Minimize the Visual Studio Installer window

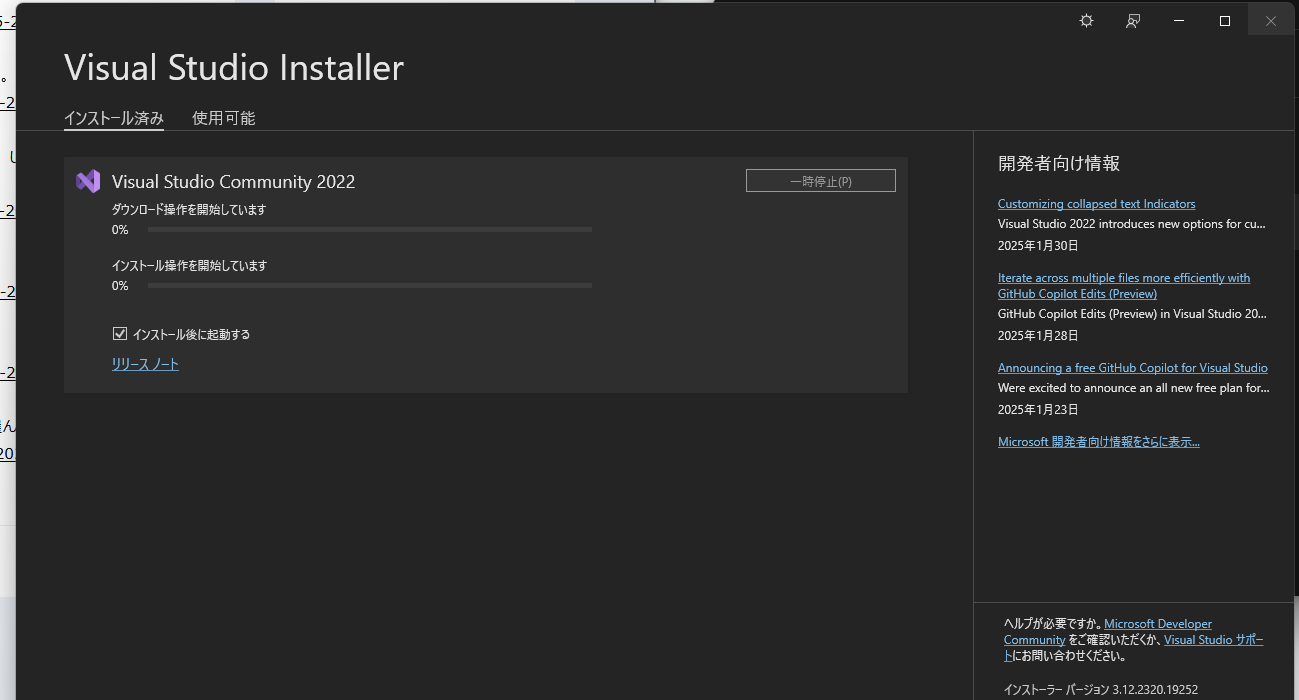pos(1179,21)
